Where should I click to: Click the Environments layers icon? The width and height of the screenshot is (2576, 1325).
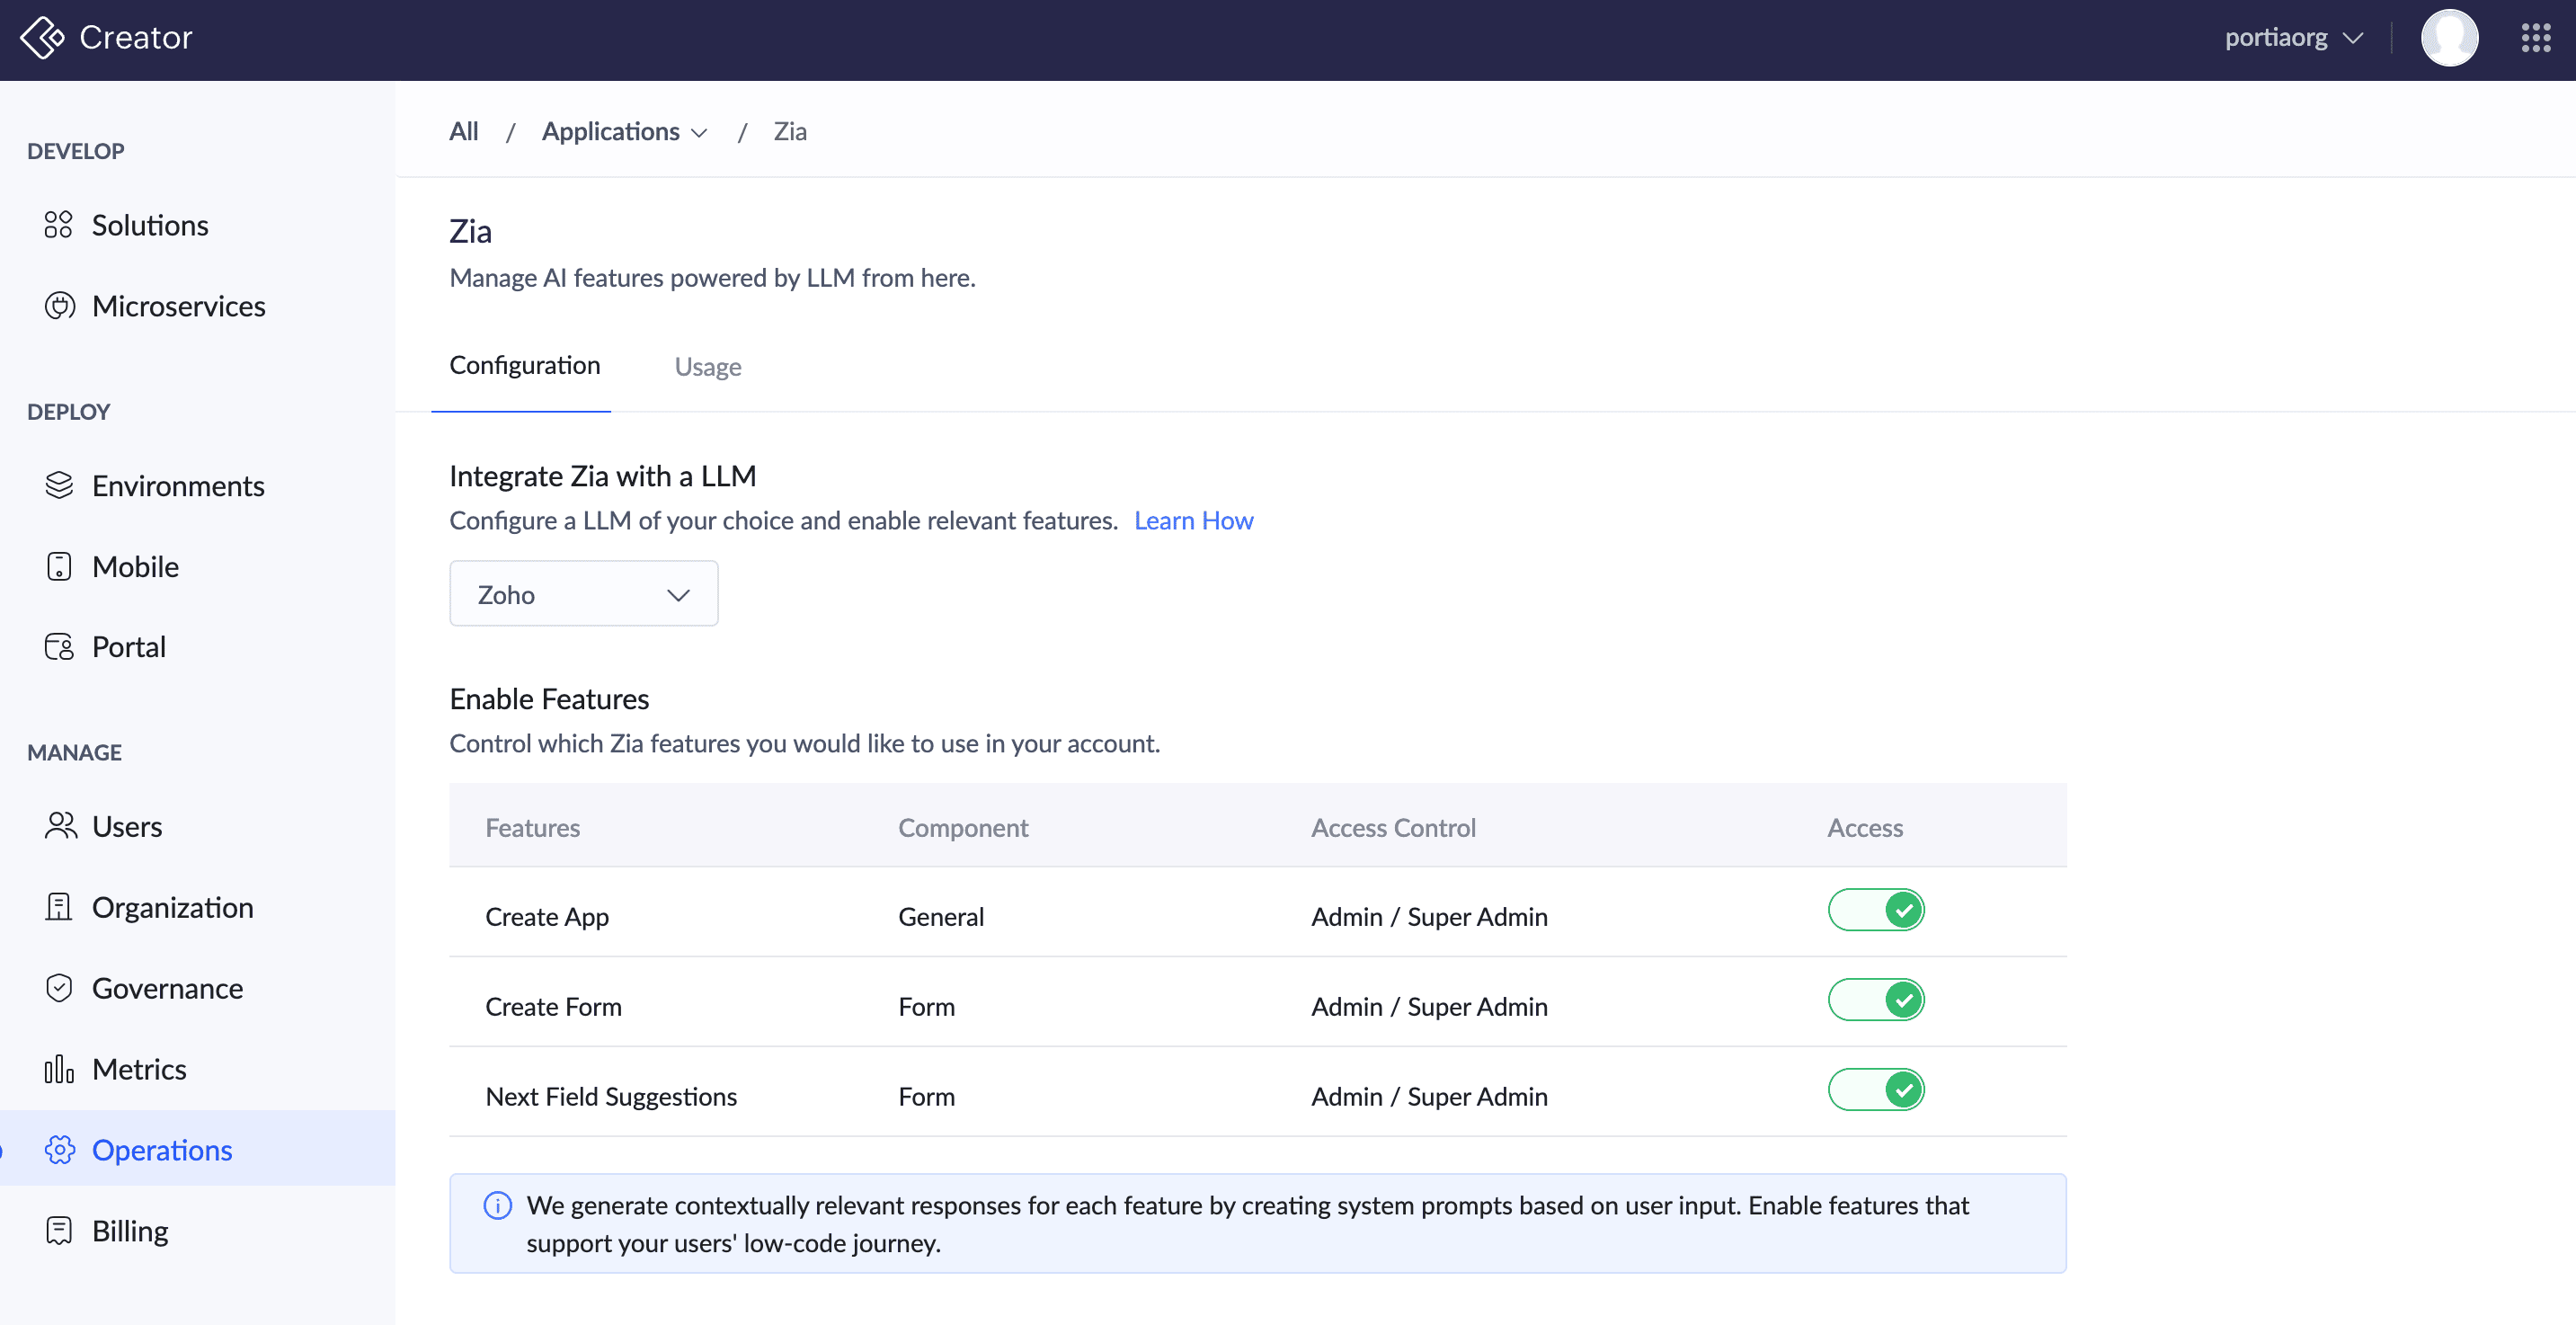59,486
